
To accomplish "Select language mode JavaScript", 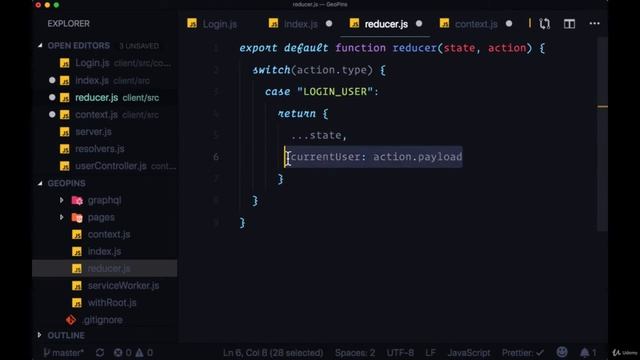I will coord(469,353).
